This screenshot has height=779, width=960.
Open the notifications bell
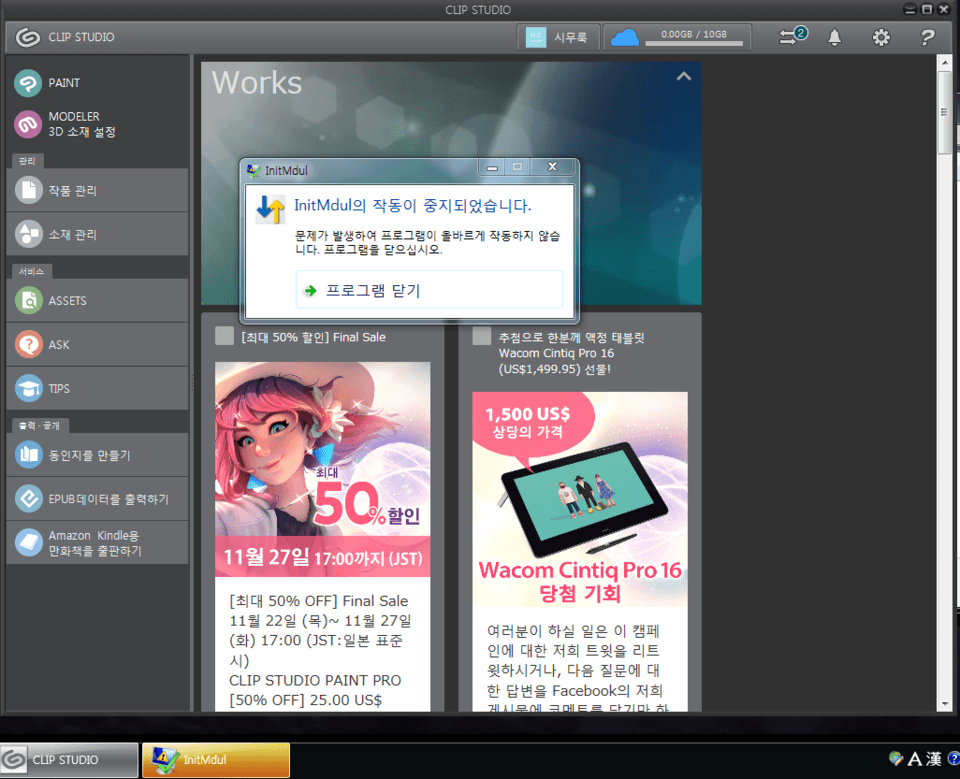[x=834, y=38]
